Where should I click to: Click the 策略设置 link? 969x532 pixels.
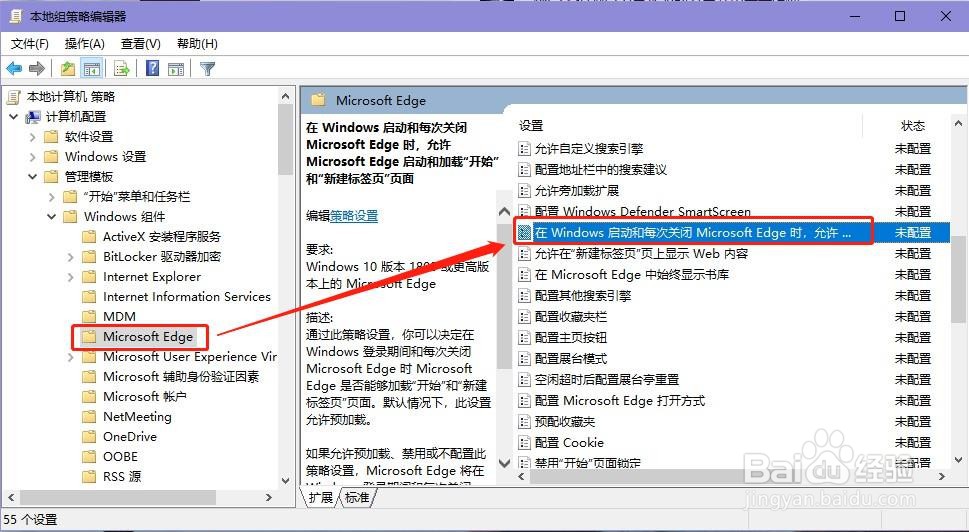[x=354, y=216]
